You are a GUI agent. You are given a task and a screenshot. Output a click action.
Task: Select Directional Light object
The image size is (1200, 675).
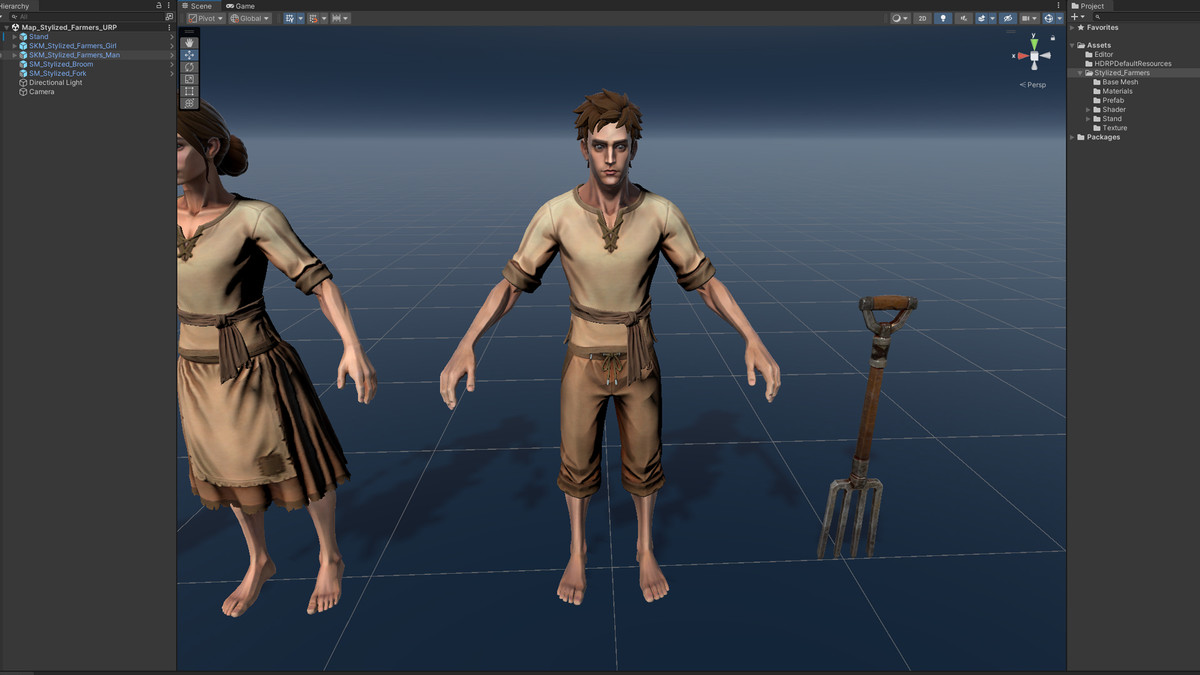56,82
